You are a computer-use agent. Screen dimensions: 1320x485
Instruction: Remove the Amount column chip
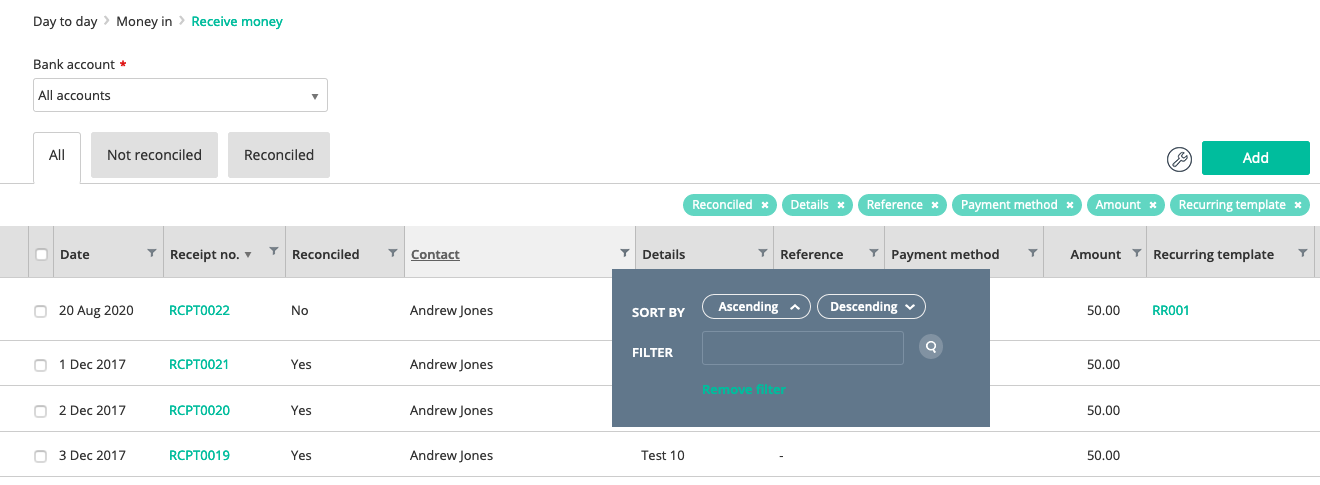pyautogui.click(x=1153, y=205)
